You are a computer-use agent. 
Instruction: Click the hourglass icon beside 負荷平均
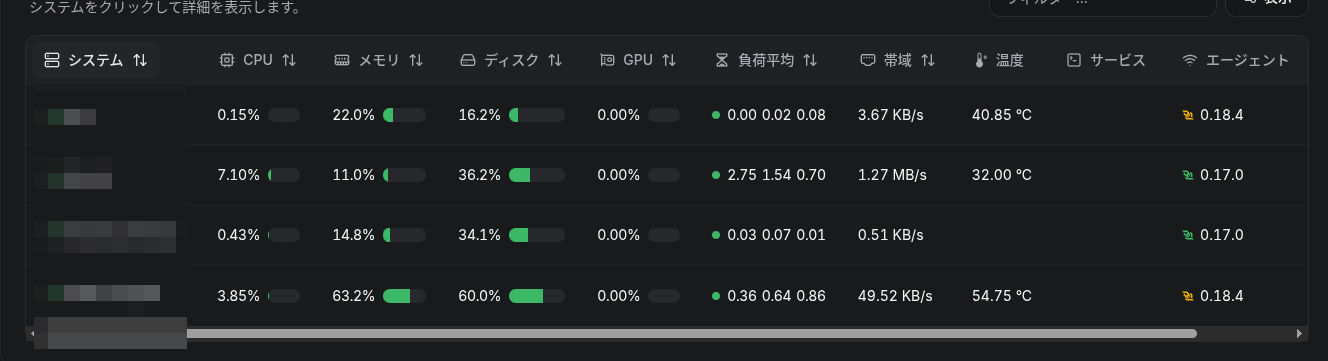tap(722, 60)
